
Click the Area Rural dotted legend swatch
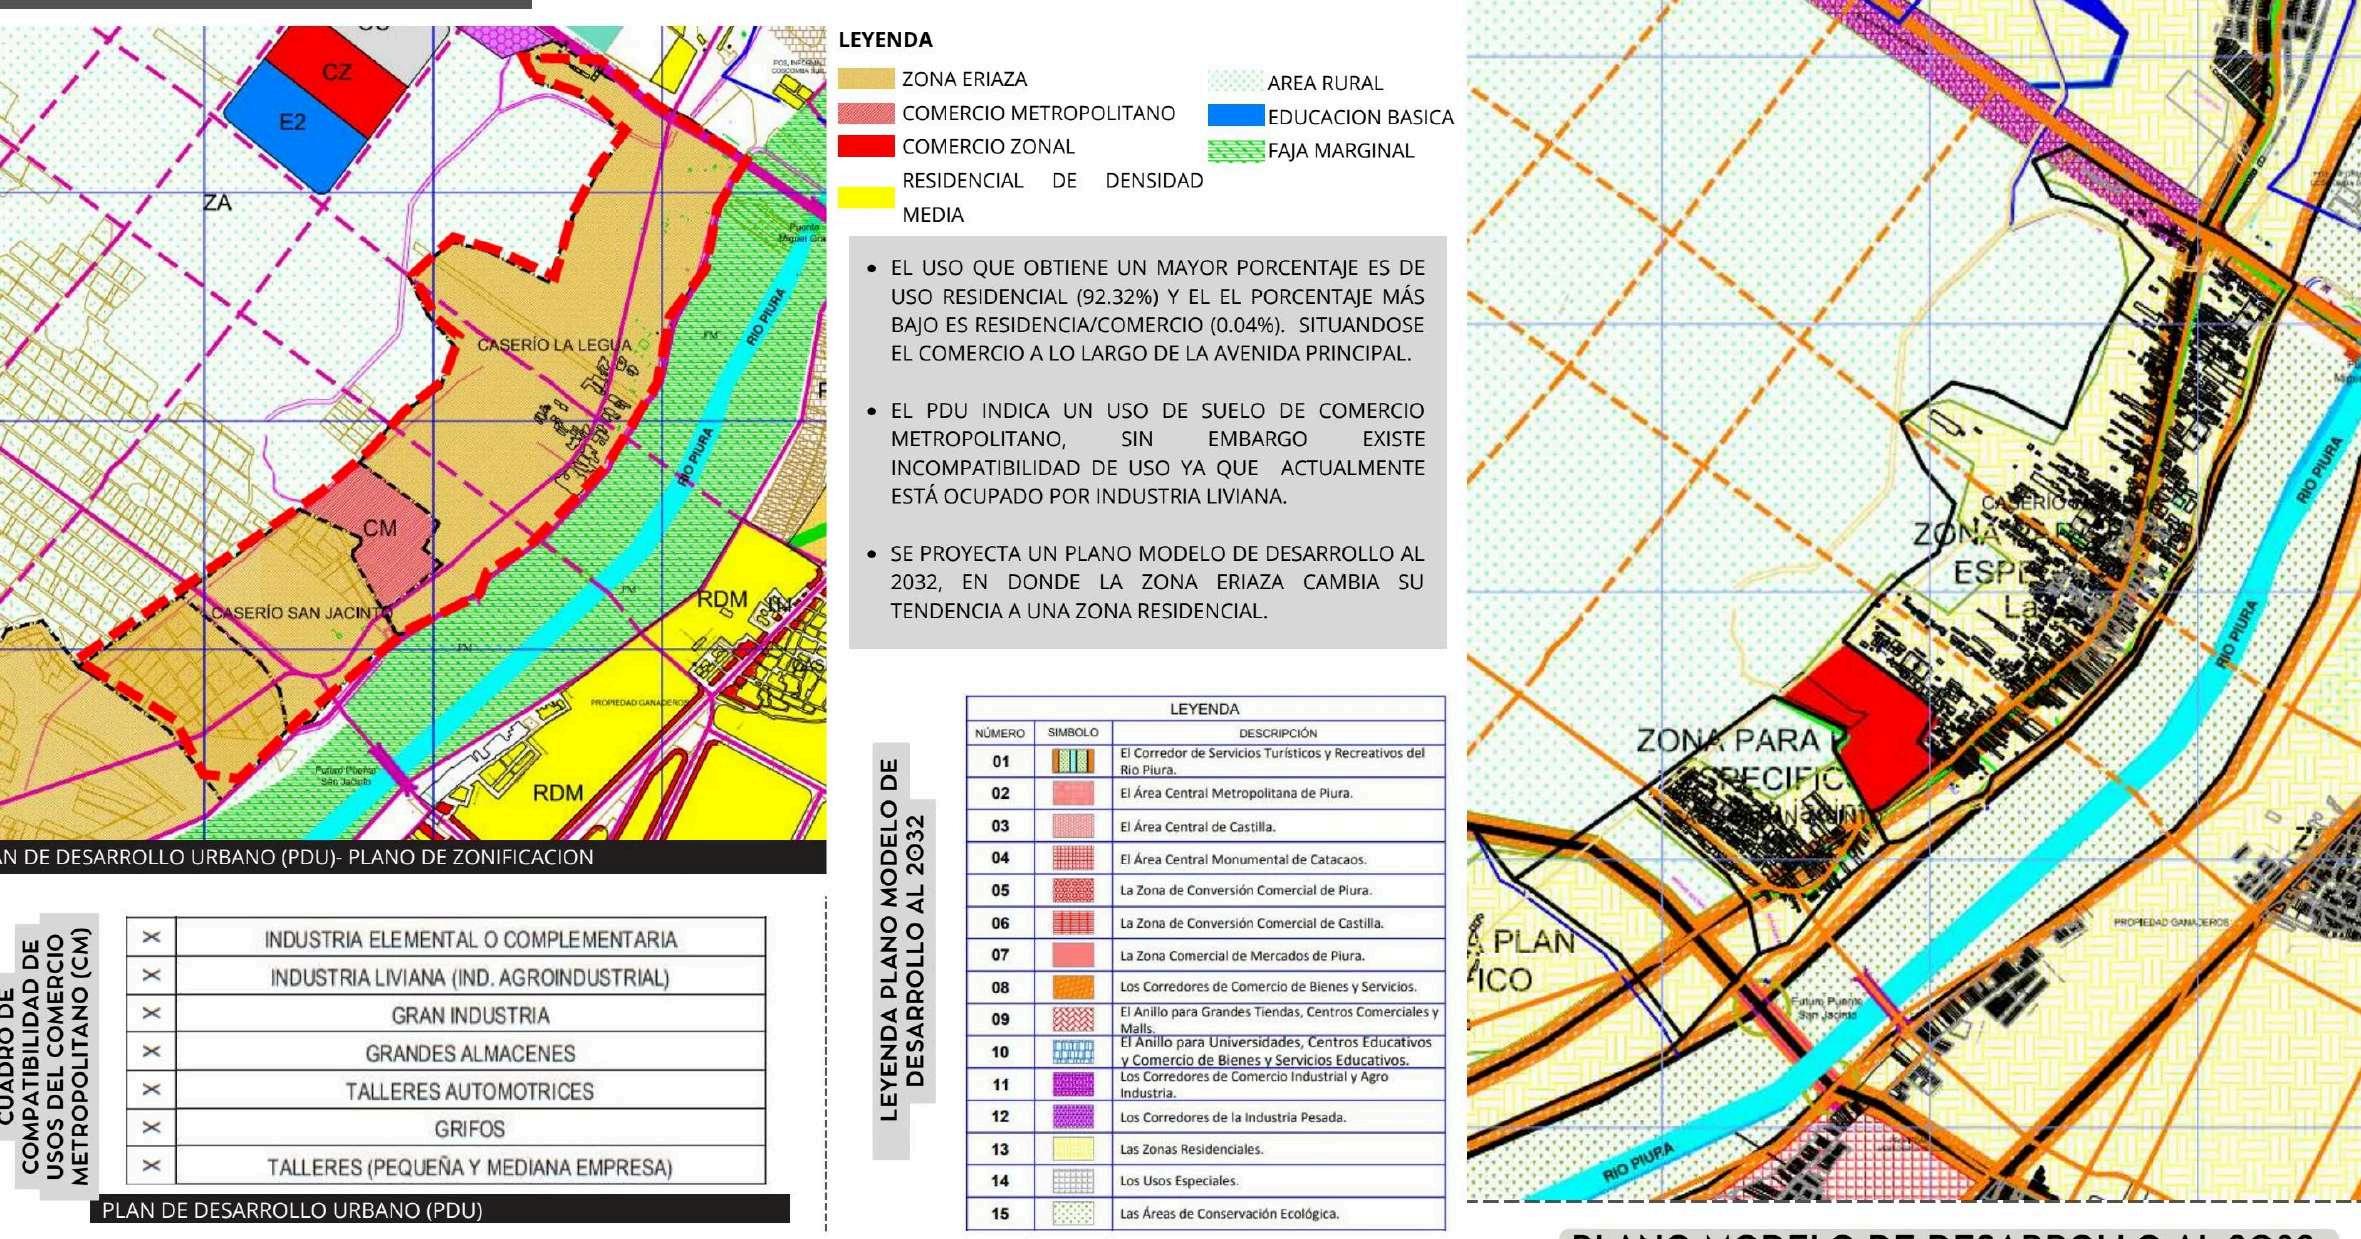coord(1236,81)
